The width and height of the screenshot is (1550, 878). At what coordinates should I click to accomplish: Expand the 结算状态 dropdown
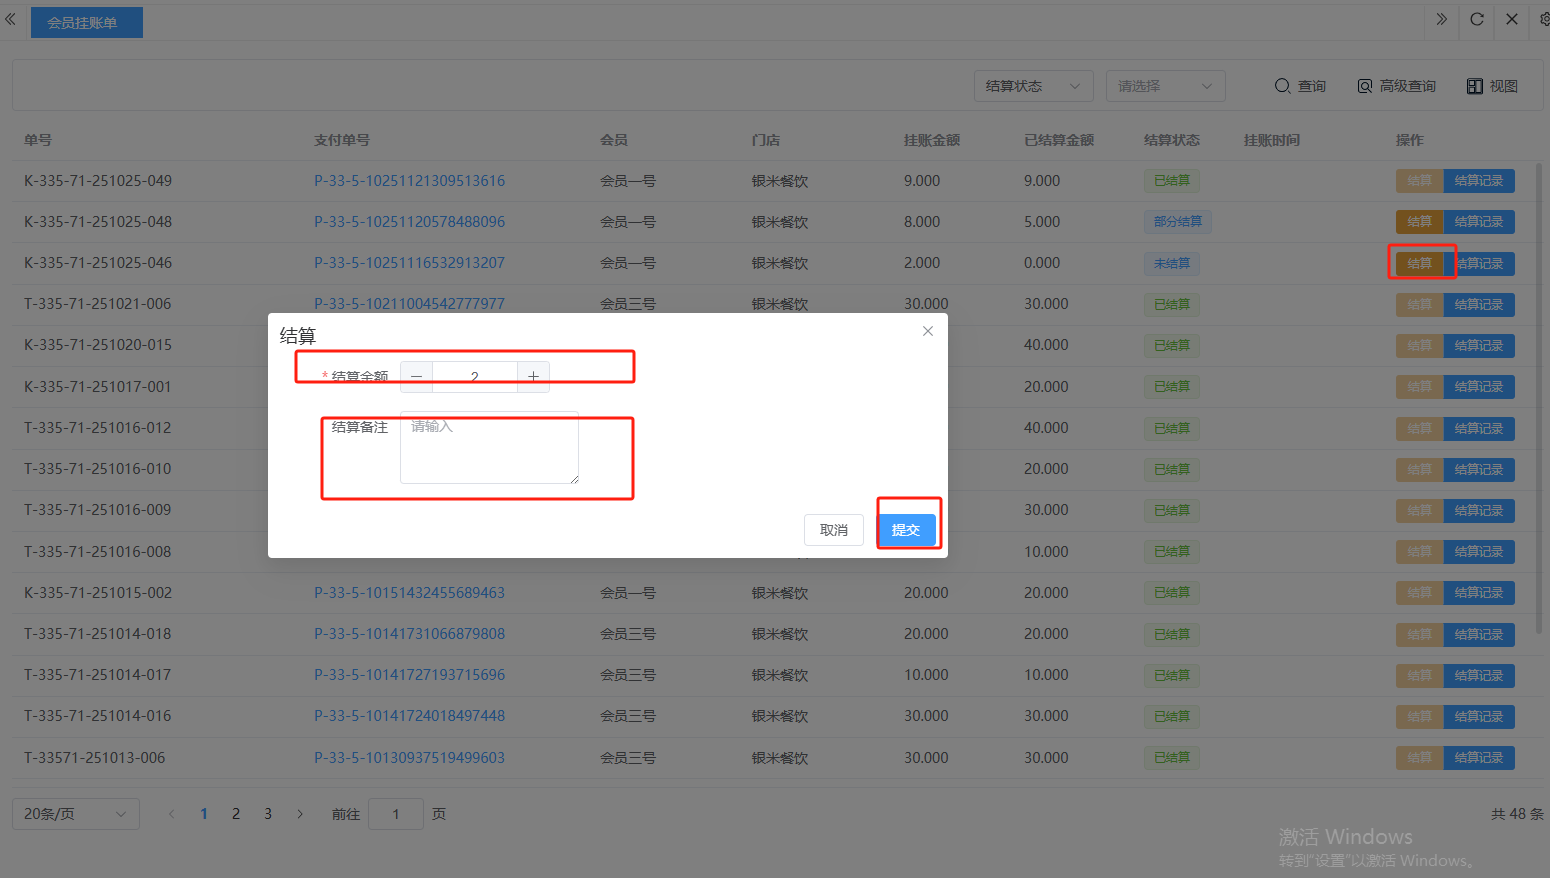(1033, 86)
